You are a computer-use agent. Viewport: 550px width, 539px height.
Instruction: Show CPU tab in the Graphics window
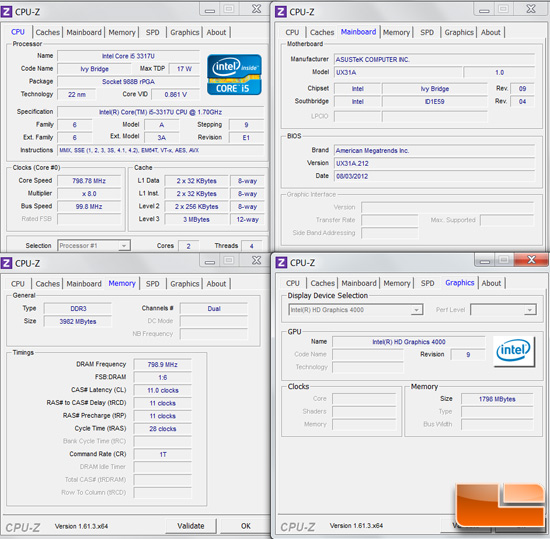pyautogui.click(x=293, y=283)
